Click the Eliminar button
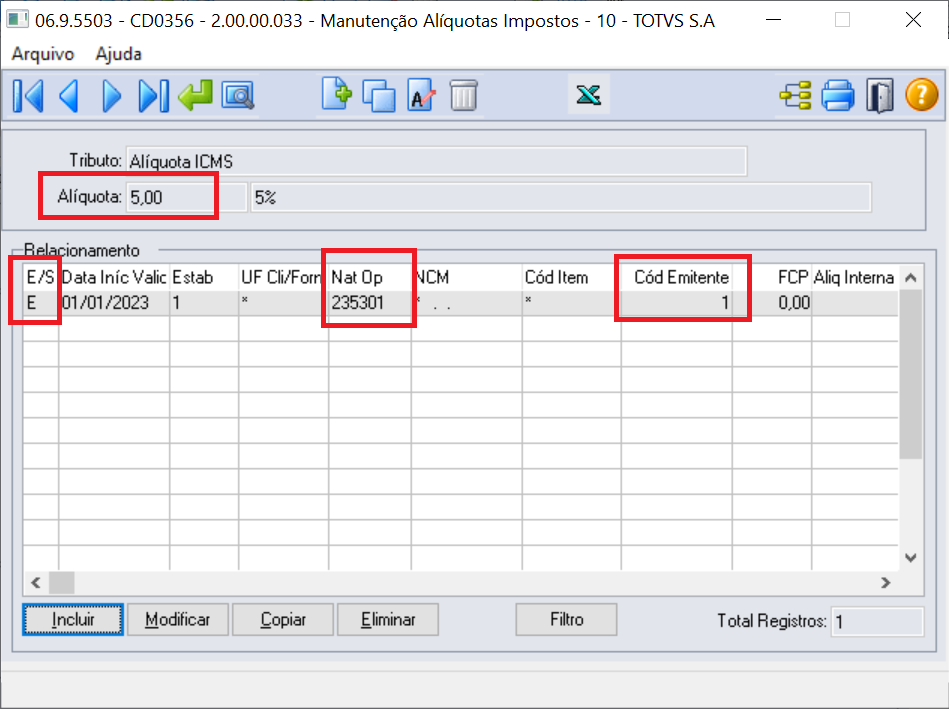The width and height of the screenshot is (949, 709). pyautogui.click(x=388, y=619)
